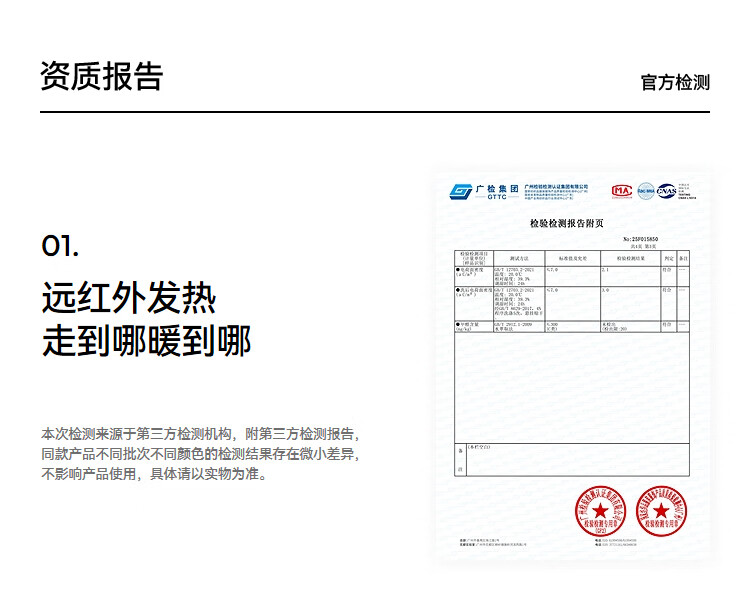
Task: Click the 远红外发热 headline
Action: 129,298
